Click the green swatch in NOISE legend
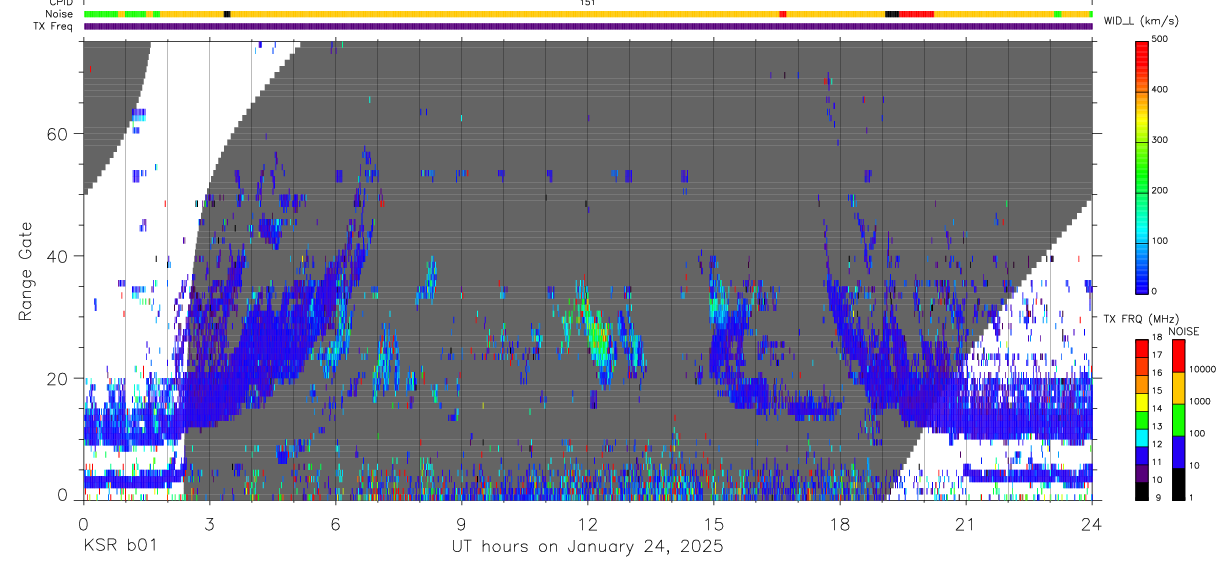 (1178, 419)
